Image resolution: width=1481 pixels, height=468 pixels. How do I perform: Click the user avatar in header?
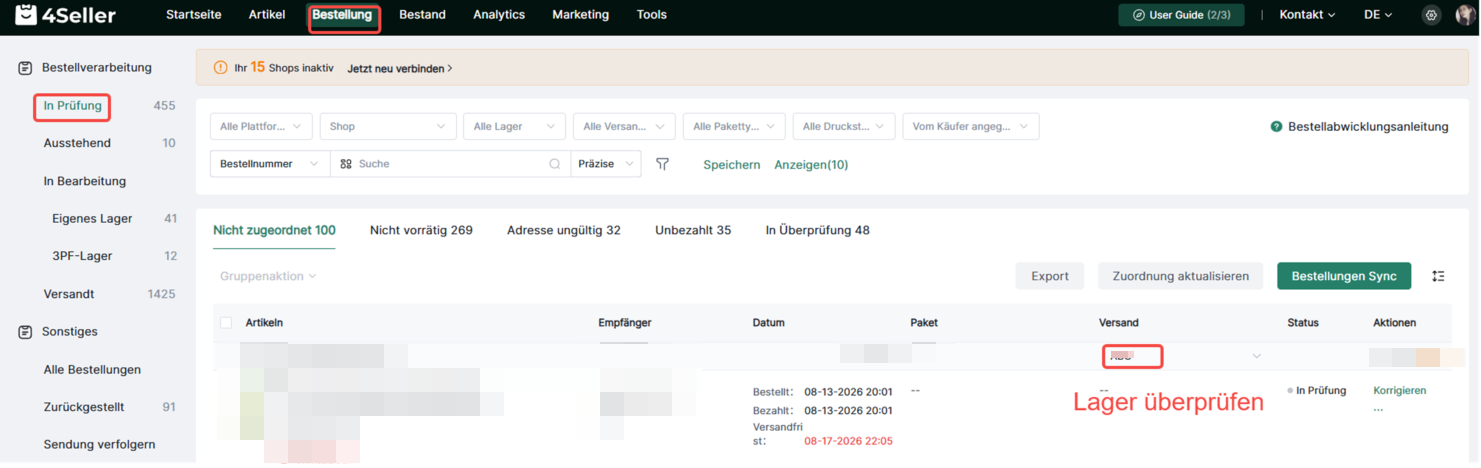tap(1465, 15)
